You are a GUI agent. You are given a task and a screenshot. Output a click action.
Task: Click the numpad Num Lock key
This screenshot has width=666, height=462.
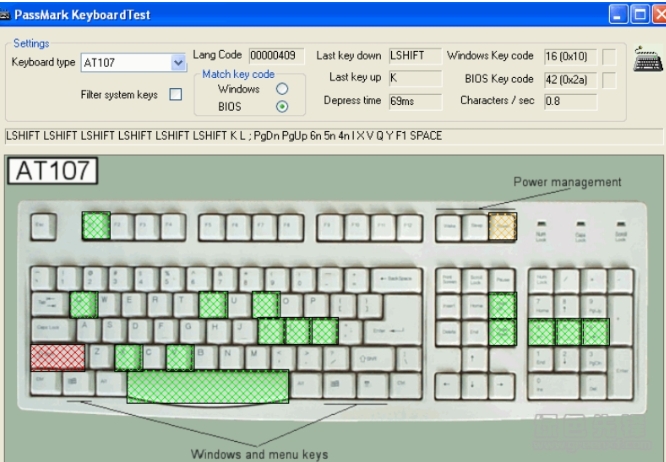pyautogui.click(x=541, y=280)
